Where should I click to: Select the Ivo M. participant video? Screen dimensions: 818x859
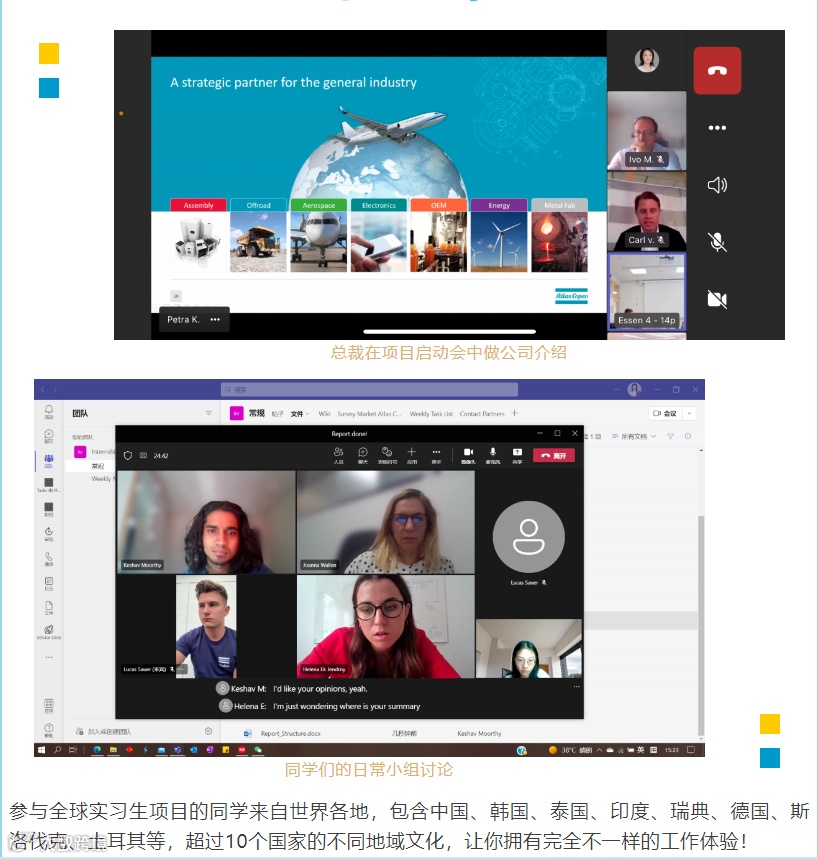tap(647, 130)
